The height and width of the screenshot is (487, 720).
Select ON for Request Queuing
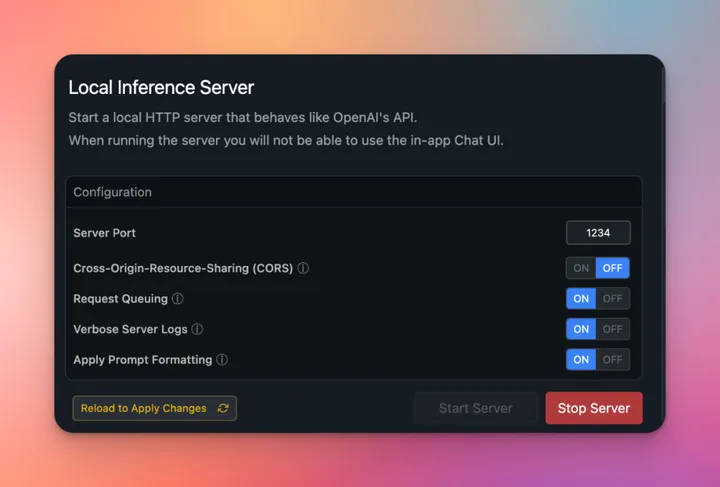click(x=581, y=299)
